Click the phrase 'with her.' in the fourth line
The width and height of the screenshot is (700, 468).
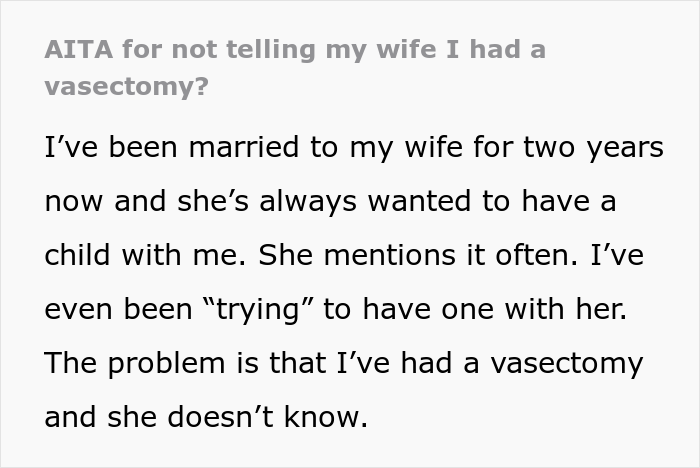pyautogui.click(x=579, y=310)
